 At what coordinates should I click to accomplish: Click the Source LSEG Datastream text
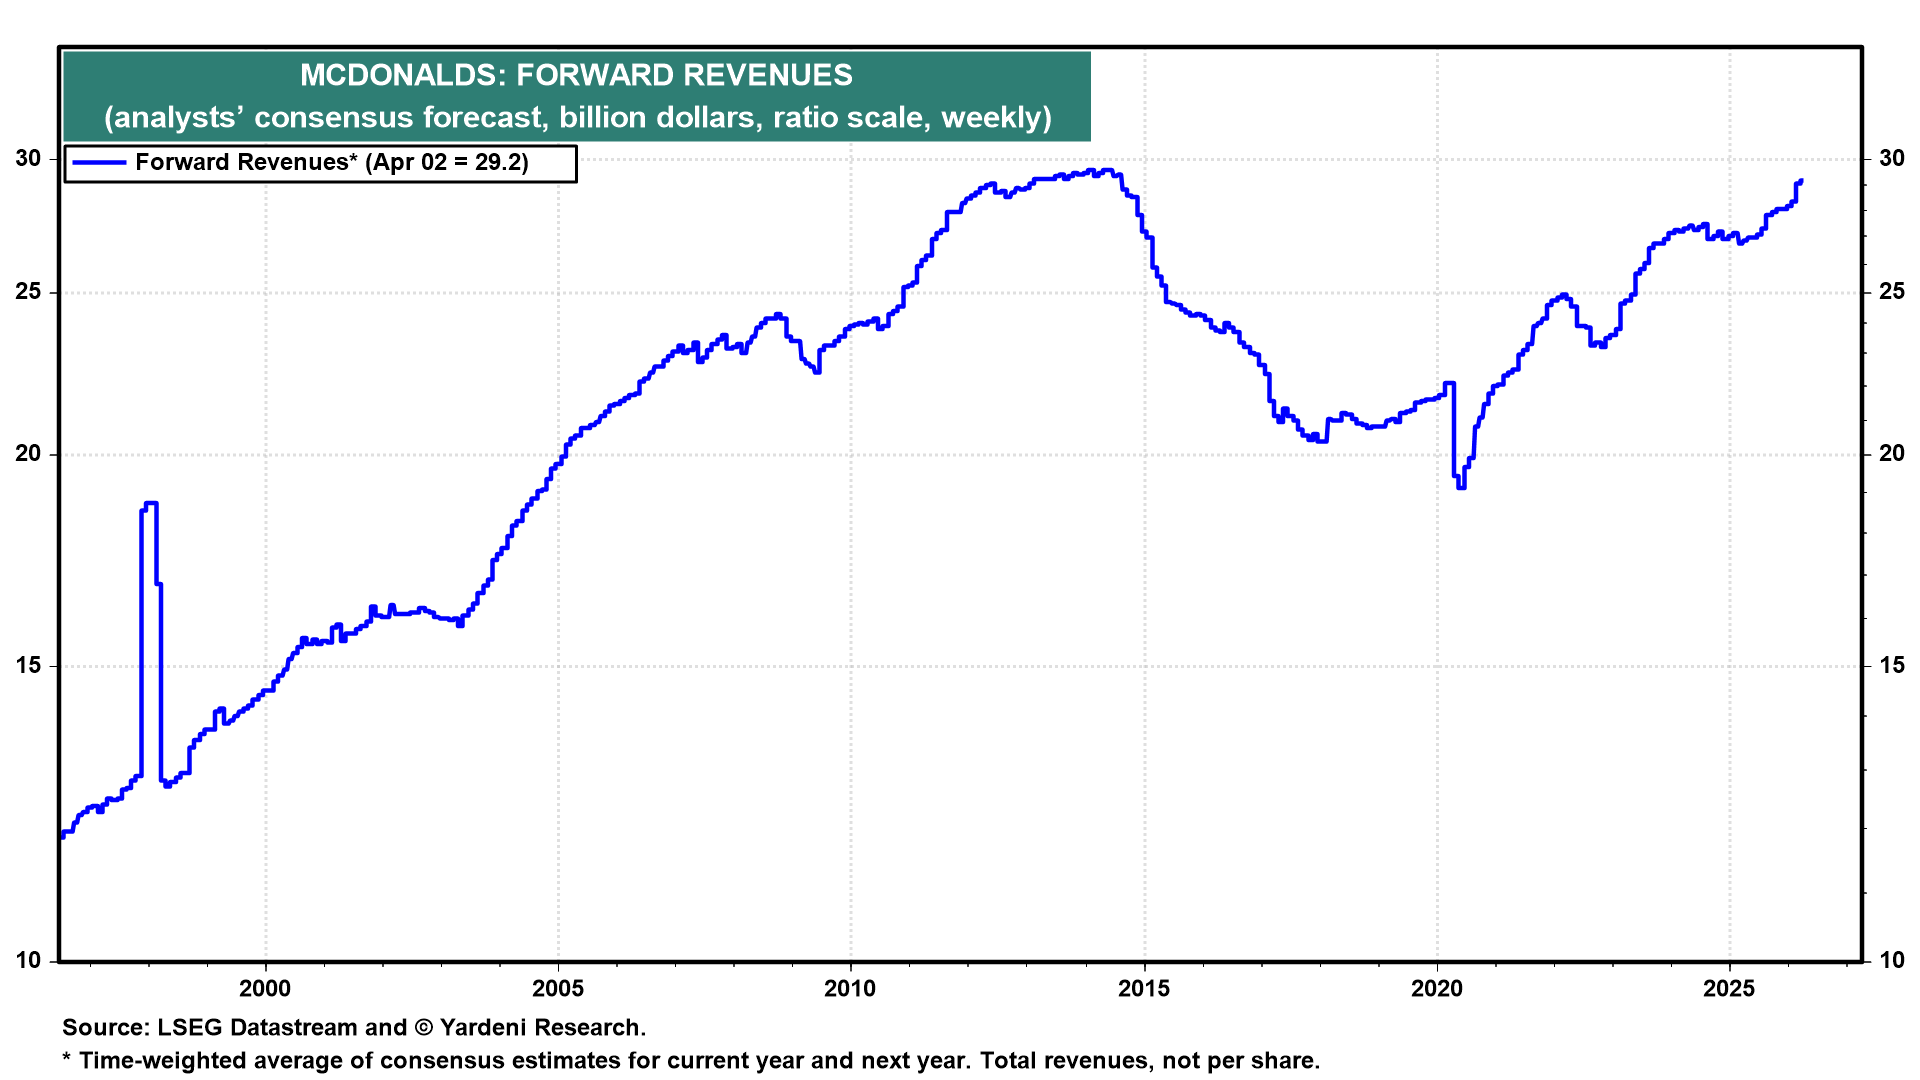point(354,1028)
